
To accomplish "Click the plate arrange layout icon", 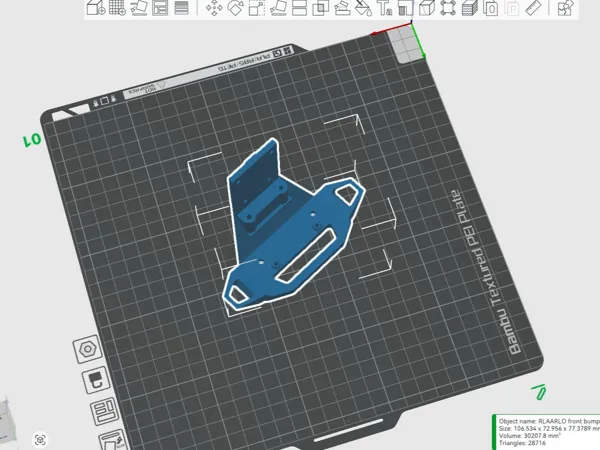I will point(104,411).
